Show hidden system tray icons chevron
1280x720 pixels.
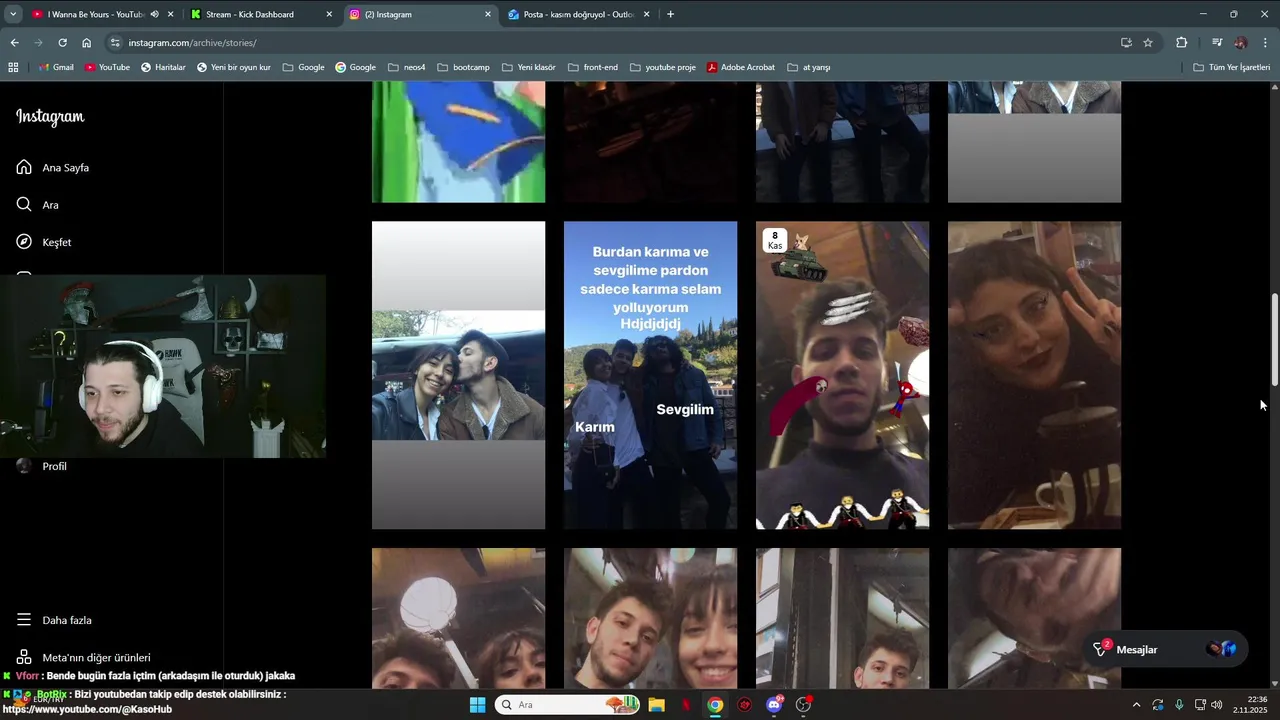click(x=1136, y=705)
